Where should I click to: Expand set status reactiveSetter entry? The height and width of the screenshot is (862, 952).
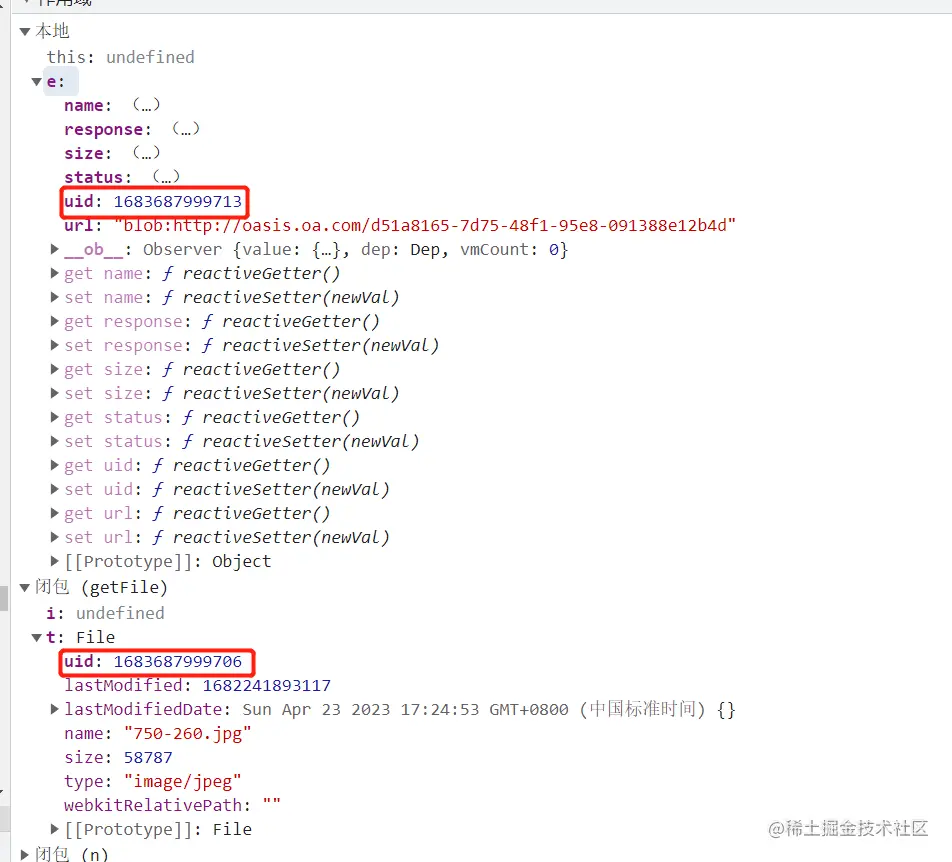(x=55, y=441)
